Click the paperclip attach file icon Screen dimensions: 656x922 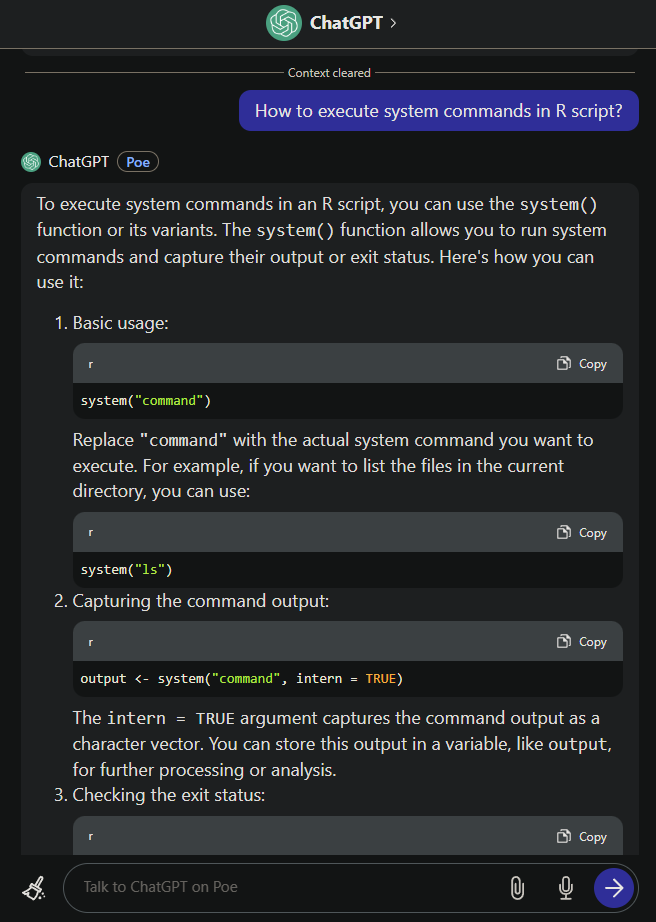pyautogui.click(x=517, y=888)
